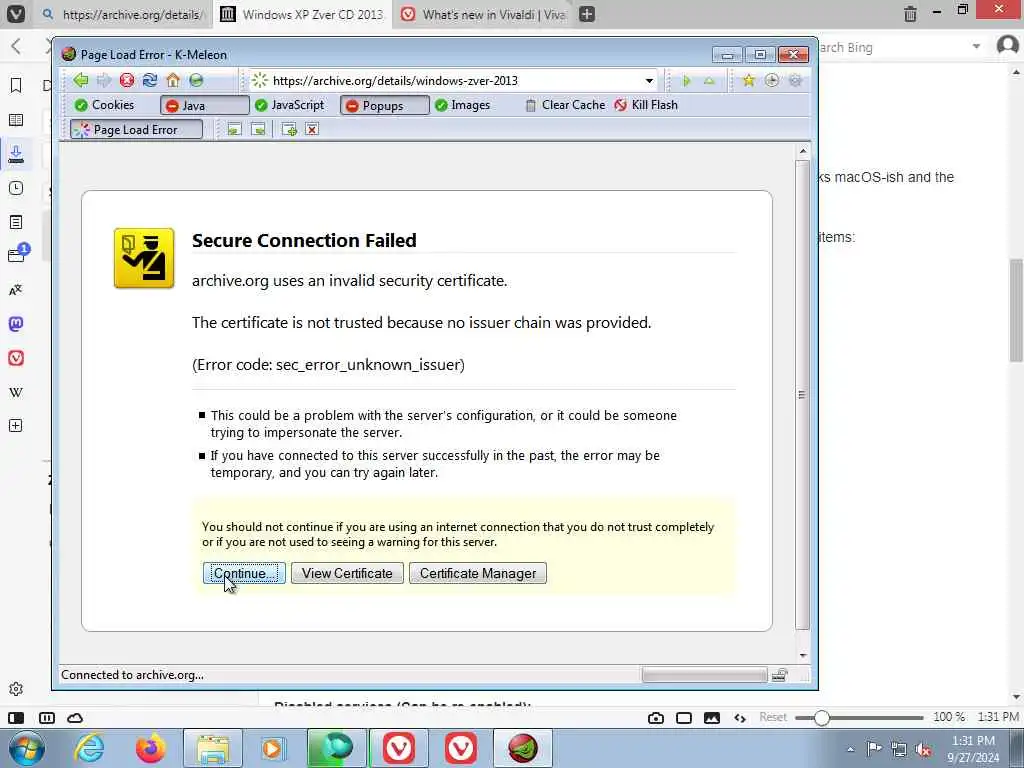Viewport: 1024px width, 768px height.
Task: Open the Mastodon web panel icon
Action: [16, 324]
